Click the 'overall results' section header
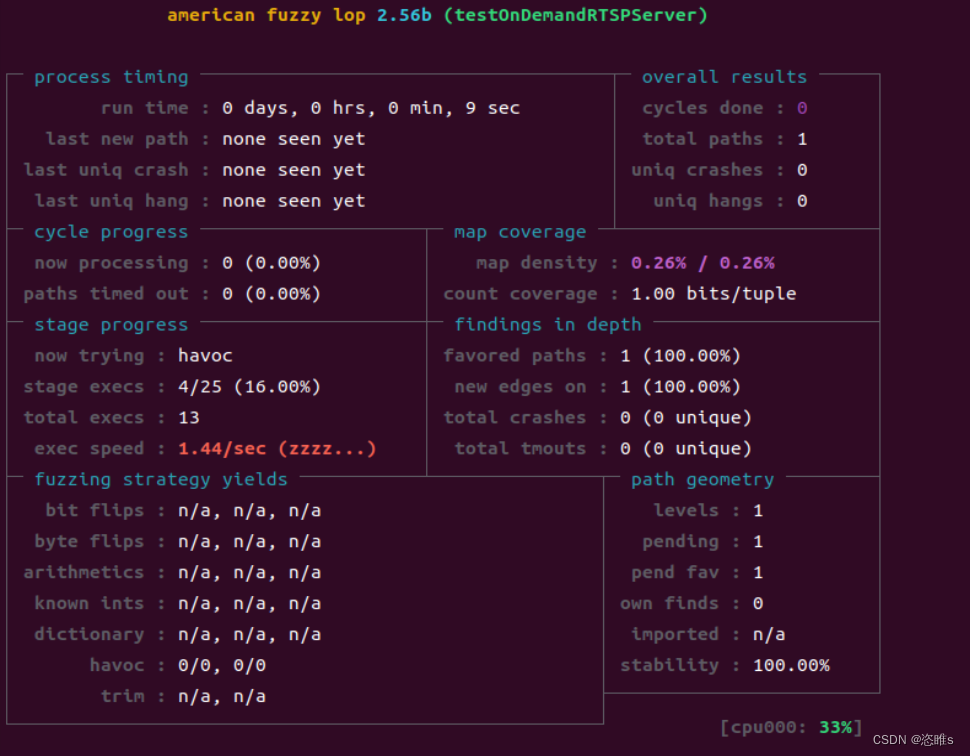Viewport: 970px width, 756px height. (724, 77)
